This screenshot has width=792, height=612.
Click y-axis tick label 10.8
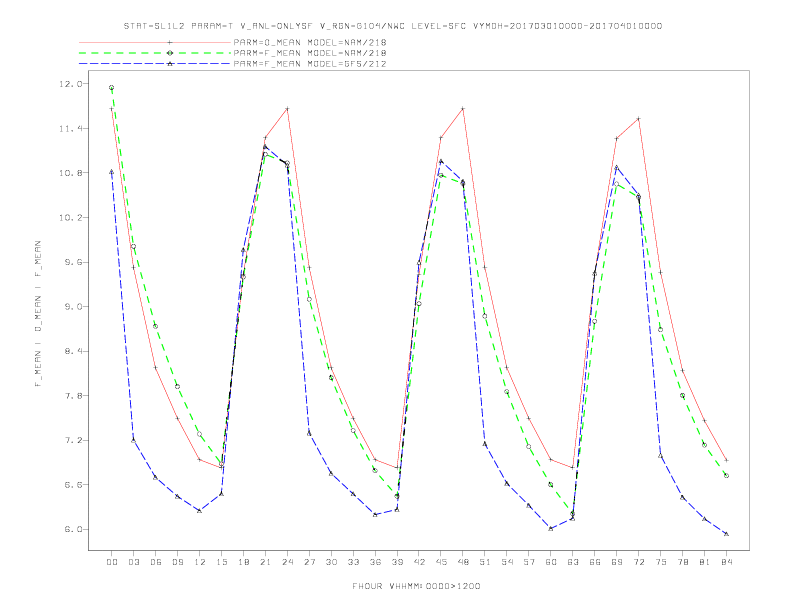tap(70, 173)
